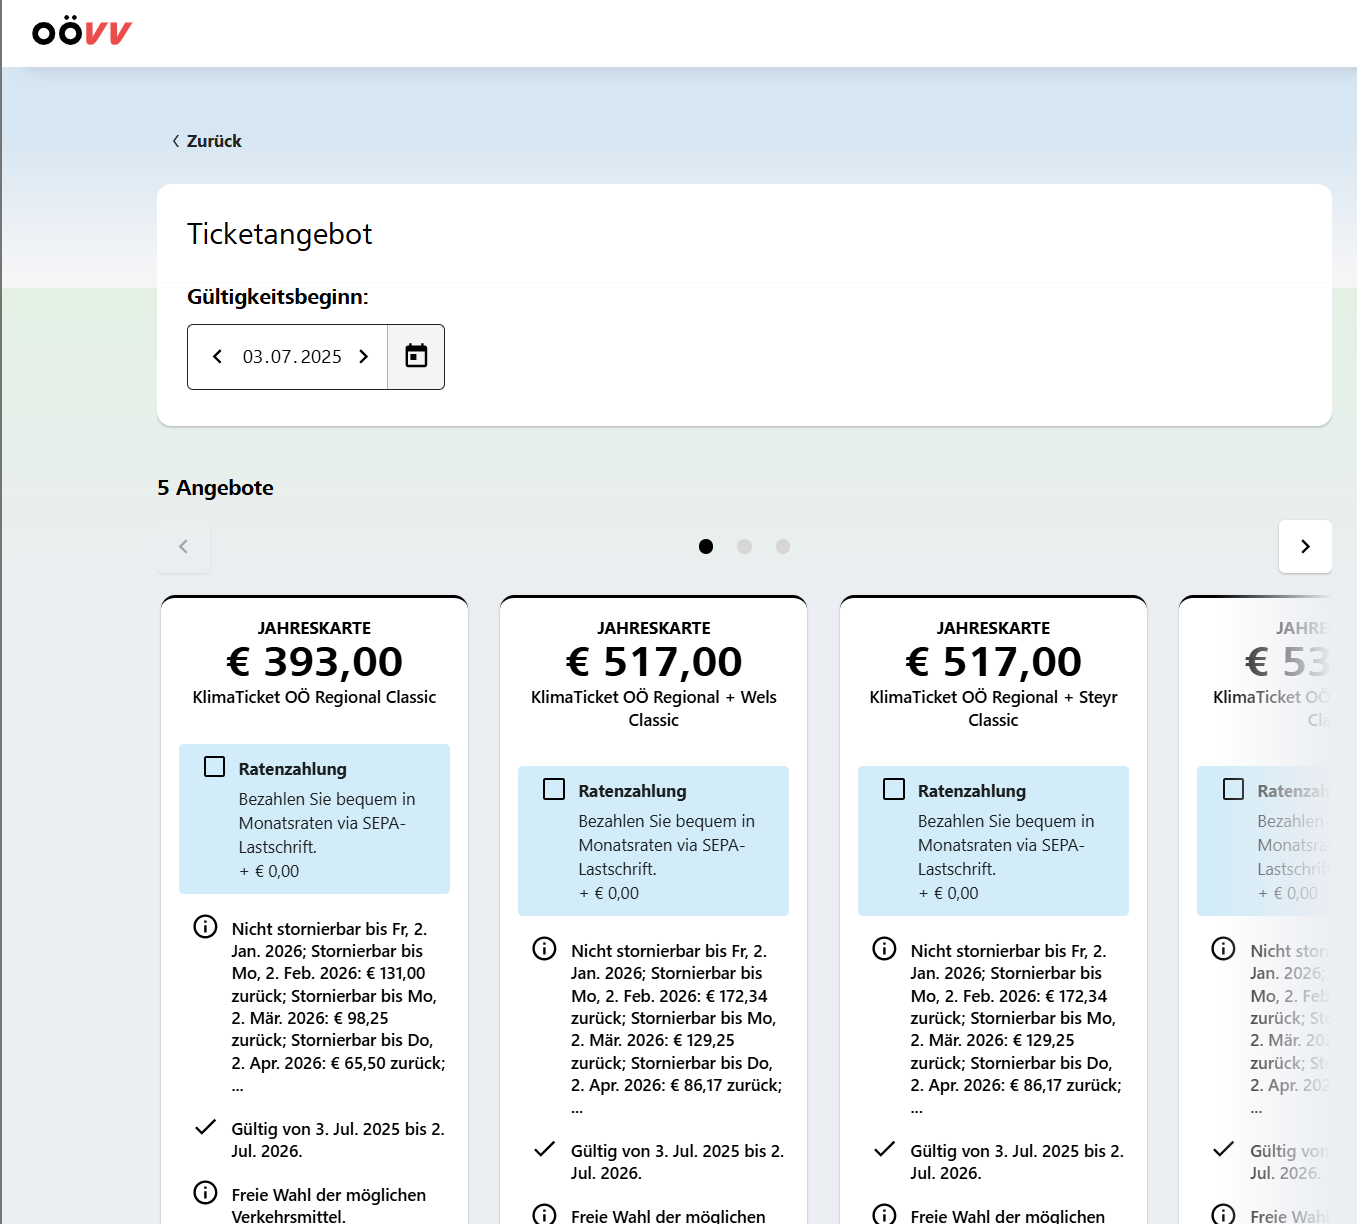The width and height of the screenshot is (1357, 1224).
Task: Open cancellation info icon on fourth card
Action: pos(1223,949)
